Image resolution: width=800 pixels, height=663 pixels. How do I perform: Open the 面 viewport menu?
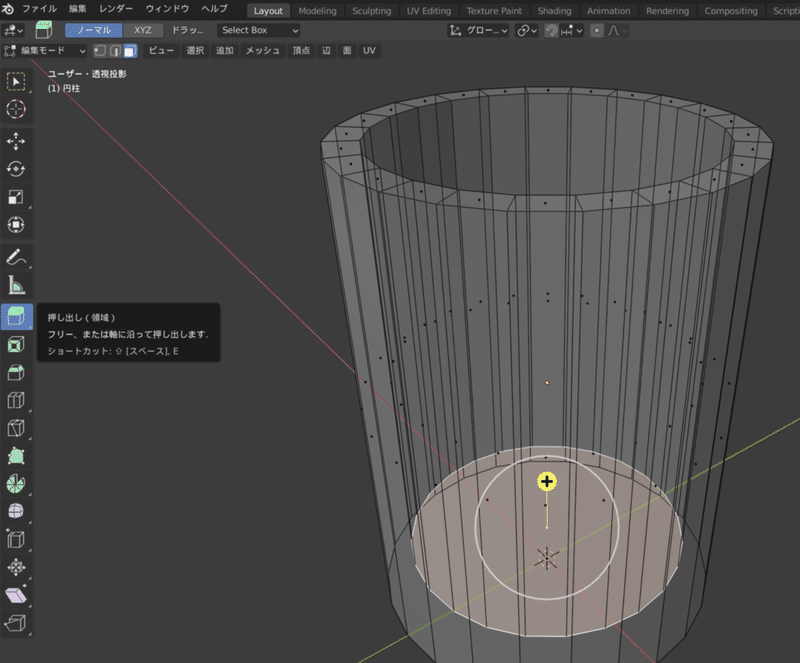click(x=347, y=51)
